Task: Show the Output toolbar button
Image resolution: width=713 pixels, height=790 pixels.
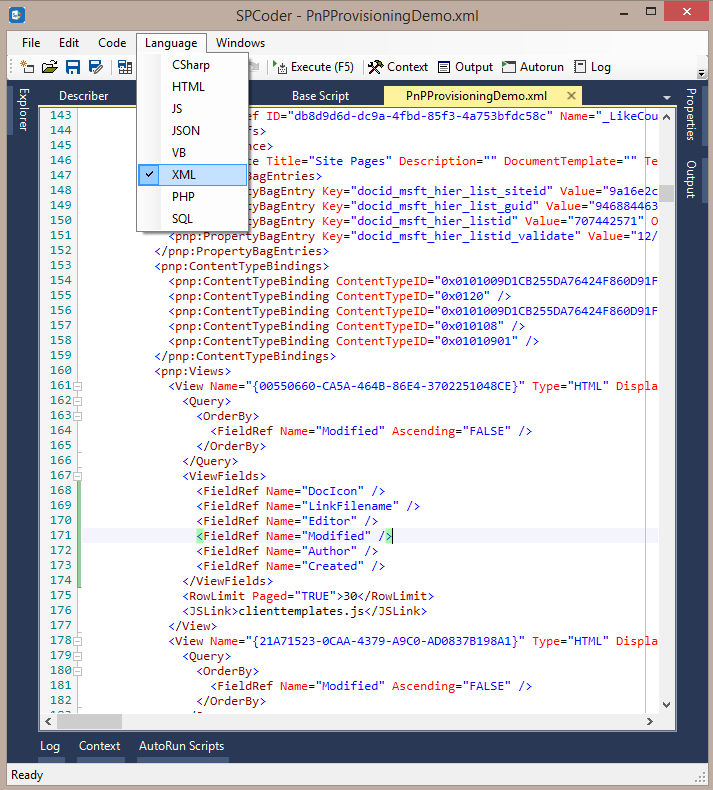Action: click(465, 67)
